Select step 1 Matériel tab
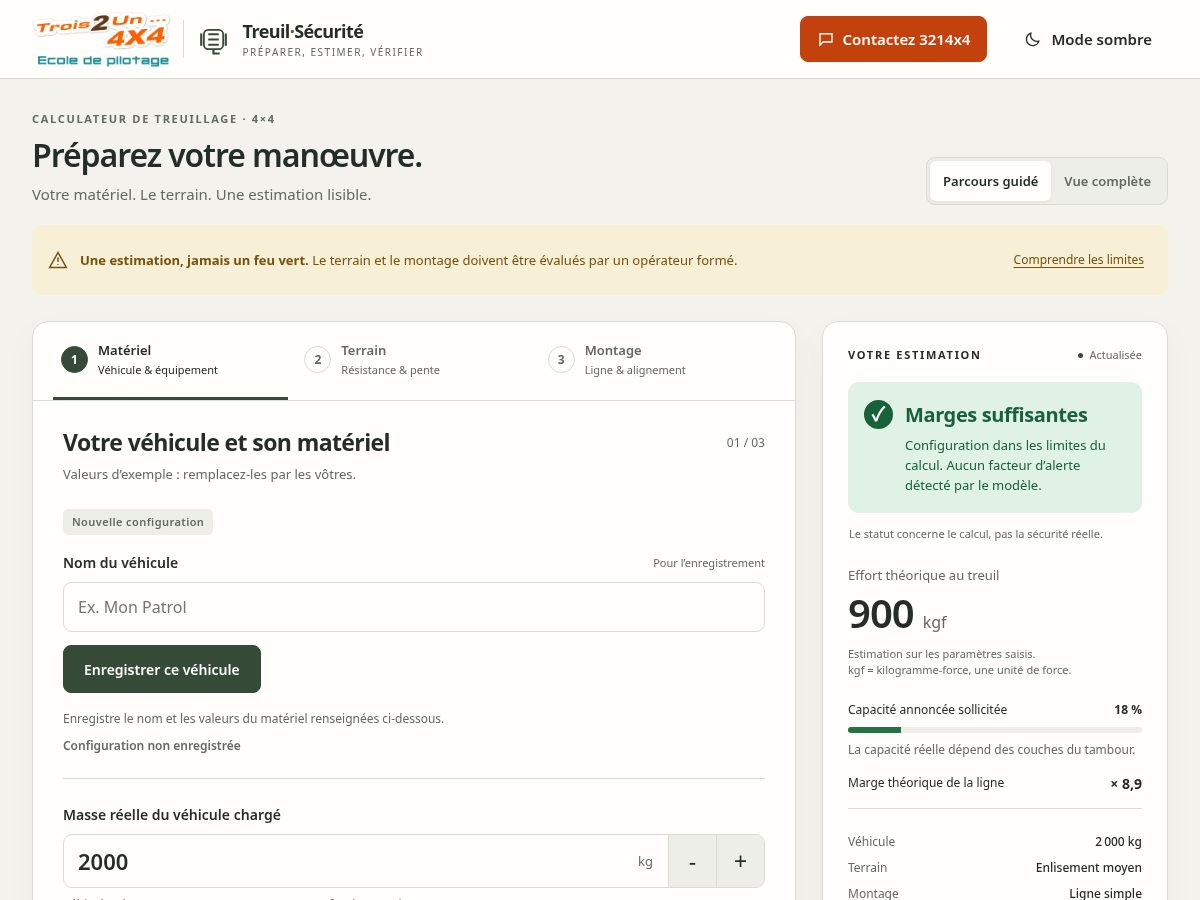 click(x=170, y=360)
